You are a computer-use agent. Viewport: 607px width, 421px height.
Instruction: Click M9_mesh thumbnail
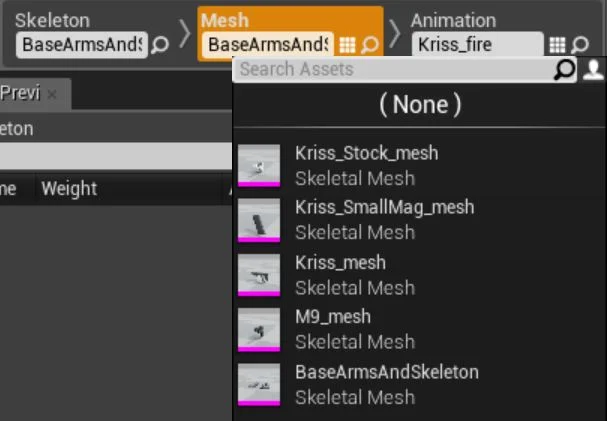coord(259,330)
